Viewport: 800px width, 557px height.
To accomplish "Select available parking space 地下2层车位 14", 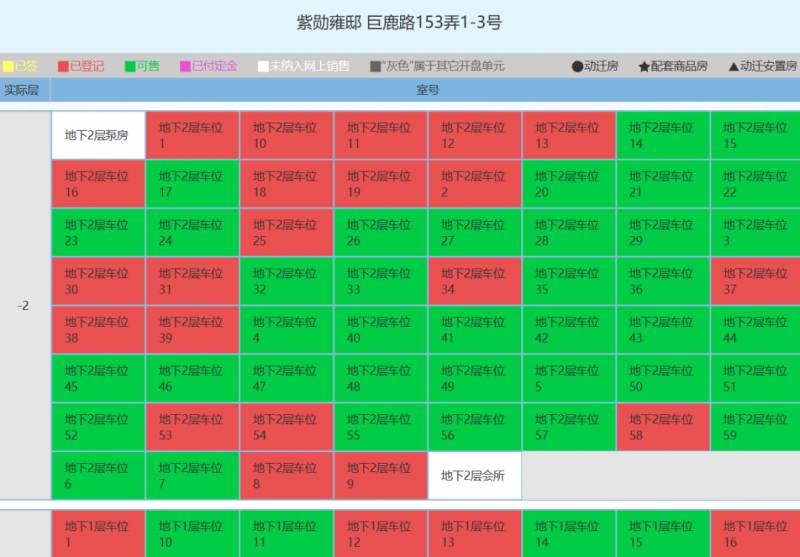I will (x=663, y=135).
